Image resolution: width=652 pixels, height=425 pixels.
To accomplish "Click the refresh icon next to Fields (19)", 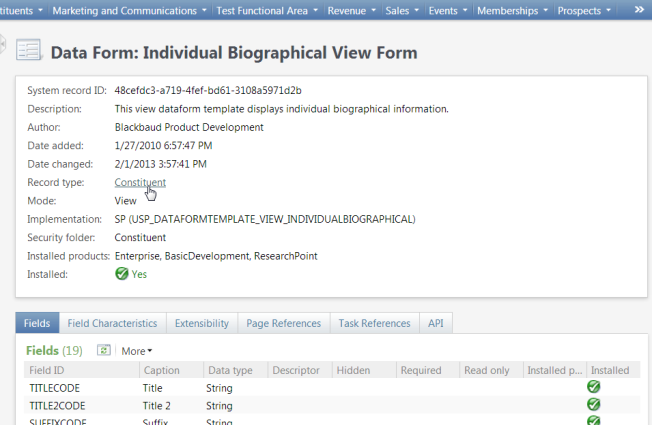I will pos(103,351).
